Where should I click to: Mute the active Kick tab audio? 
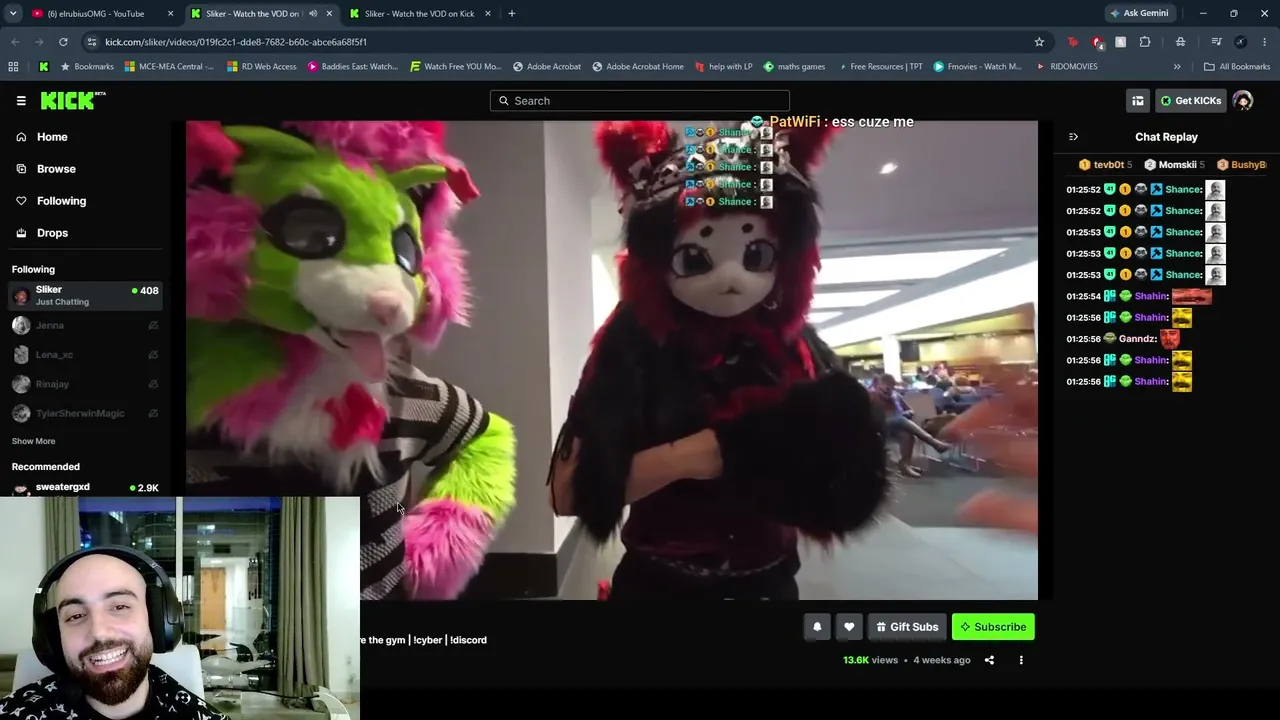[313, 14]
